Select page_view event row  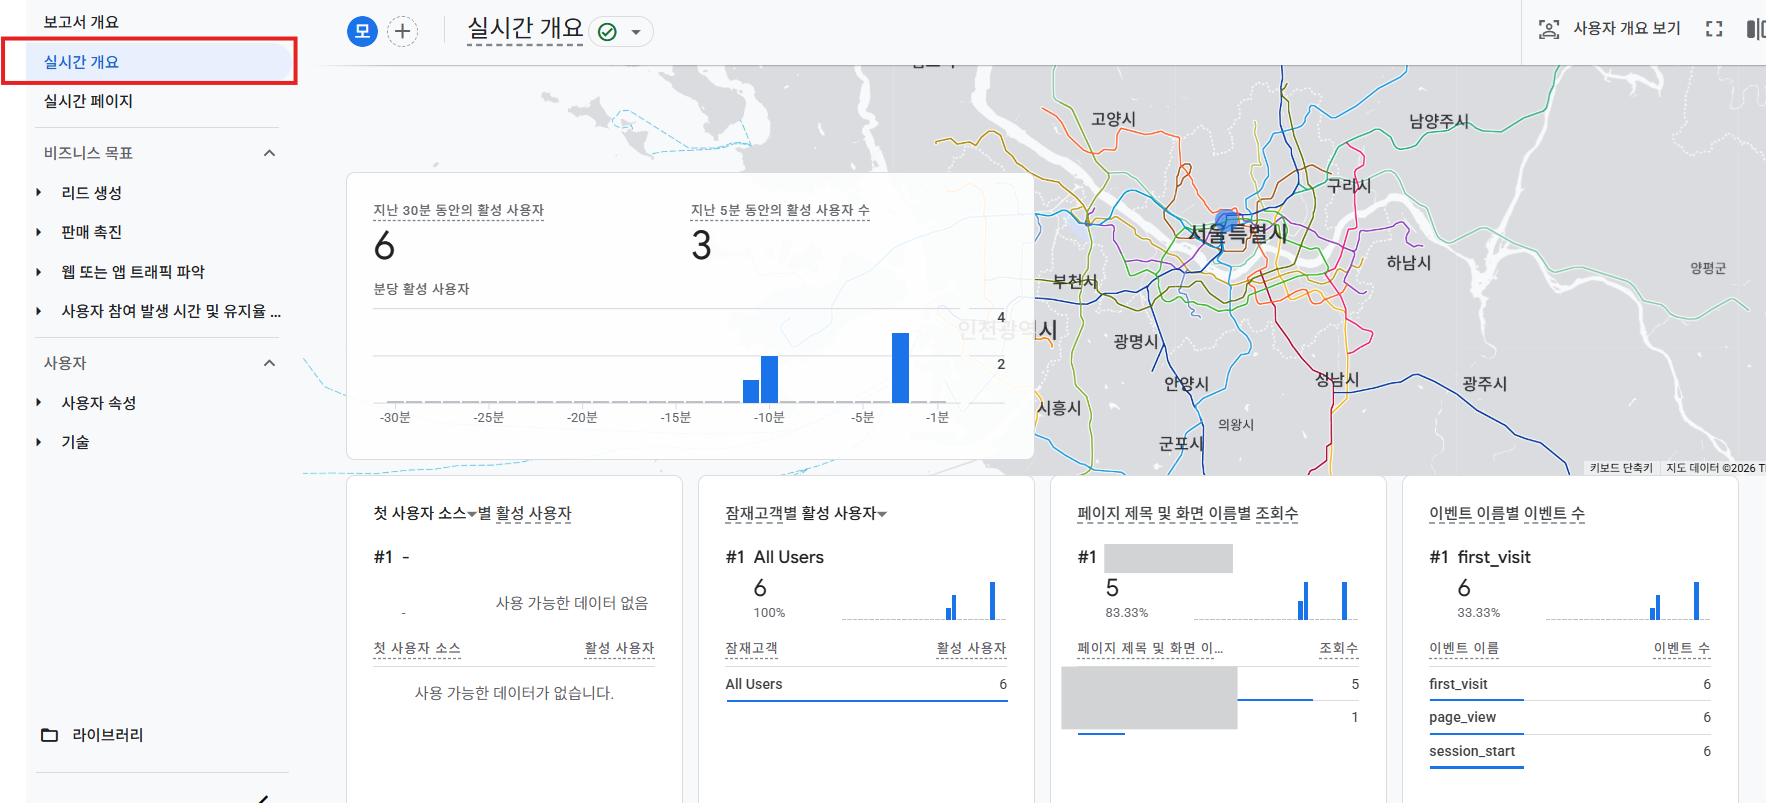[x=1570, y=718]
